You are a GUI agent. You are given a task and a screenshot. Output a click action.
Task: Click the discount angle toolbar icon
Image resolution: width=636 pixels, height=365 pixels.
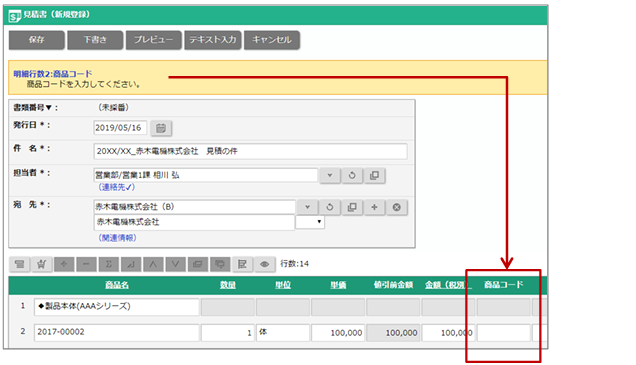point(131,264)
